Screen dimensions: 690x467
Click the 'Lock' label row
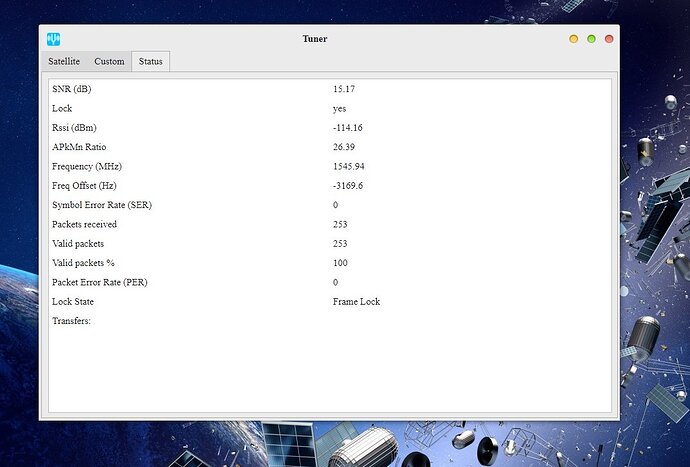pos(62,108)
